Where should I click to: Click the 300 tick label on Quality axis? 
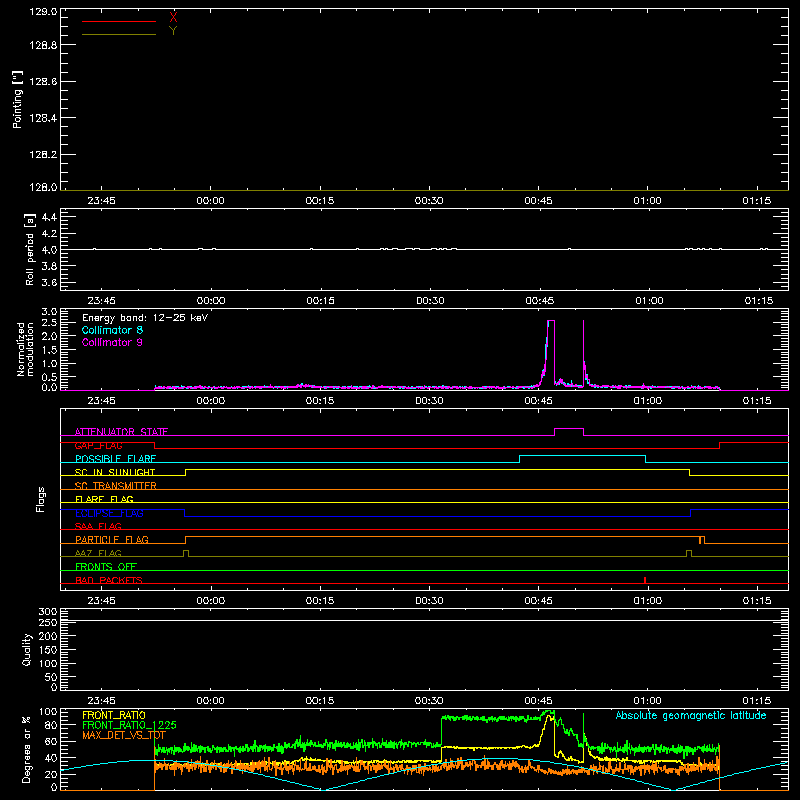click(48, 612)
